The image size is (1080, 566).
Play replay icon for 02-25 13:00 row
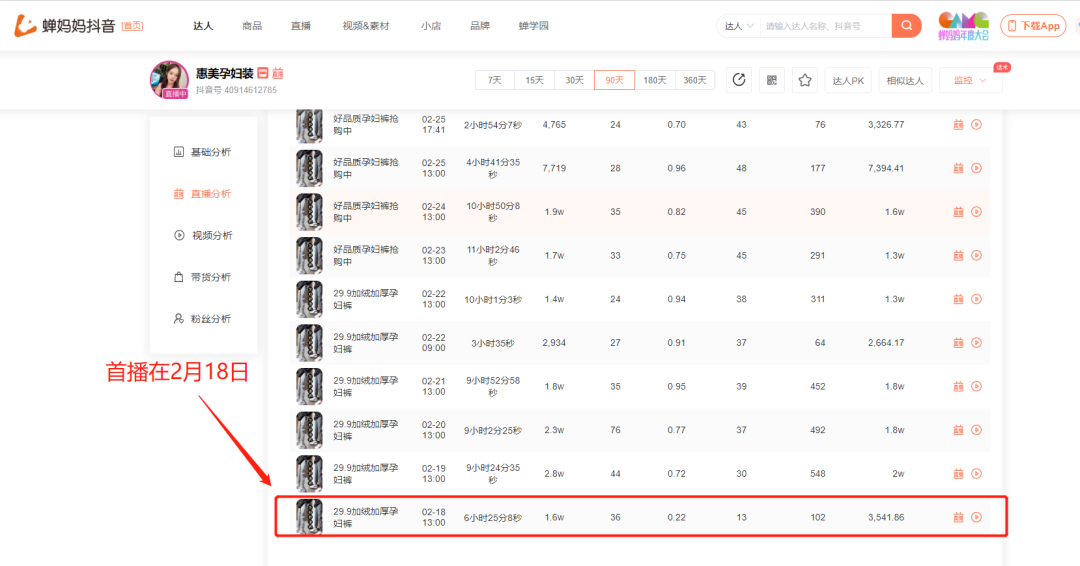[x=977, y=168]
